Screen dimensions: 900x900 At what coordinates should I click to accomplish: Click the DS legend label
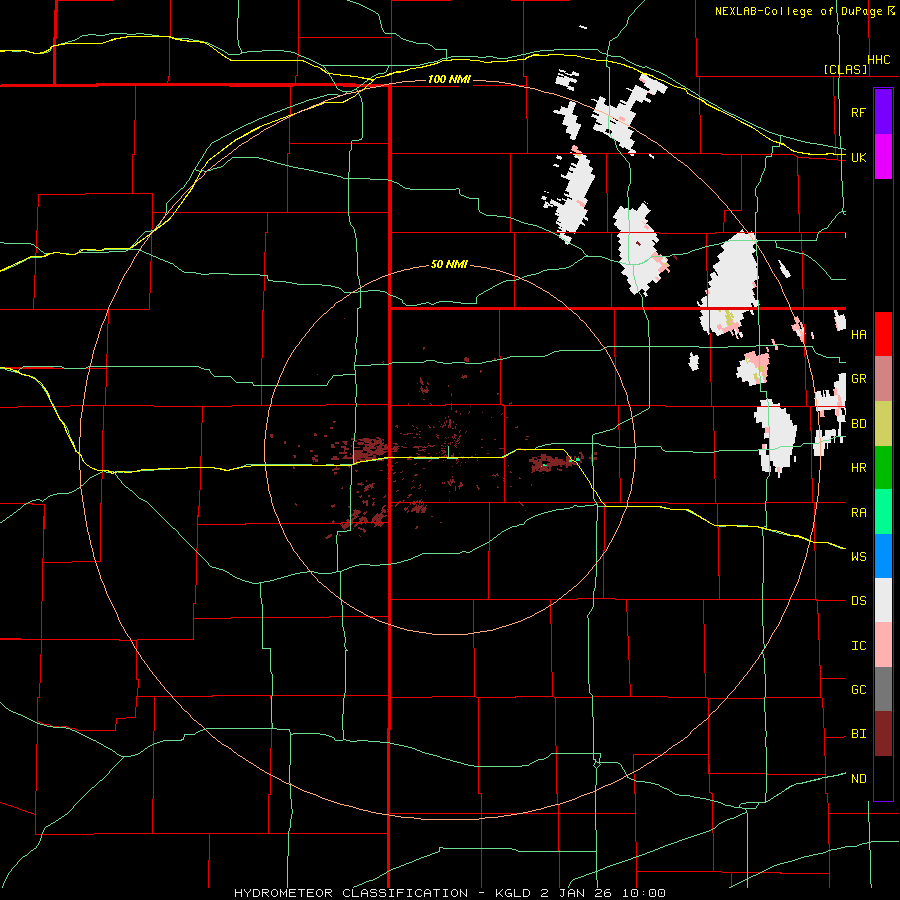[x=858, y=601]
